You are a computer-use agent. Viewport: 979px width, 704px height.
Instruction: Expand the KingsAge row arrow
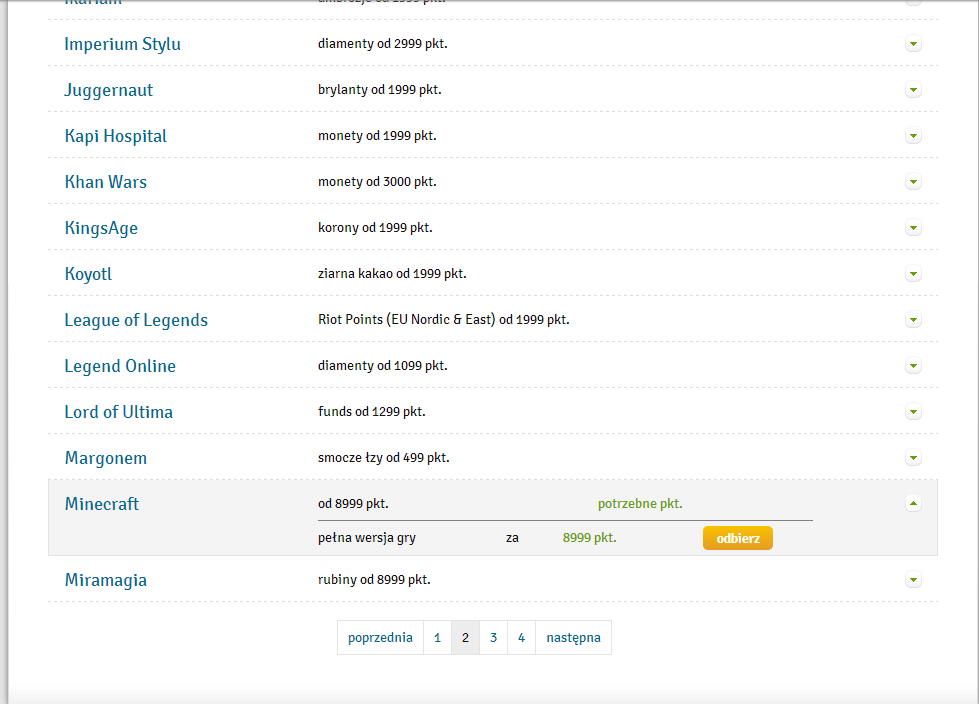(913, 228)
